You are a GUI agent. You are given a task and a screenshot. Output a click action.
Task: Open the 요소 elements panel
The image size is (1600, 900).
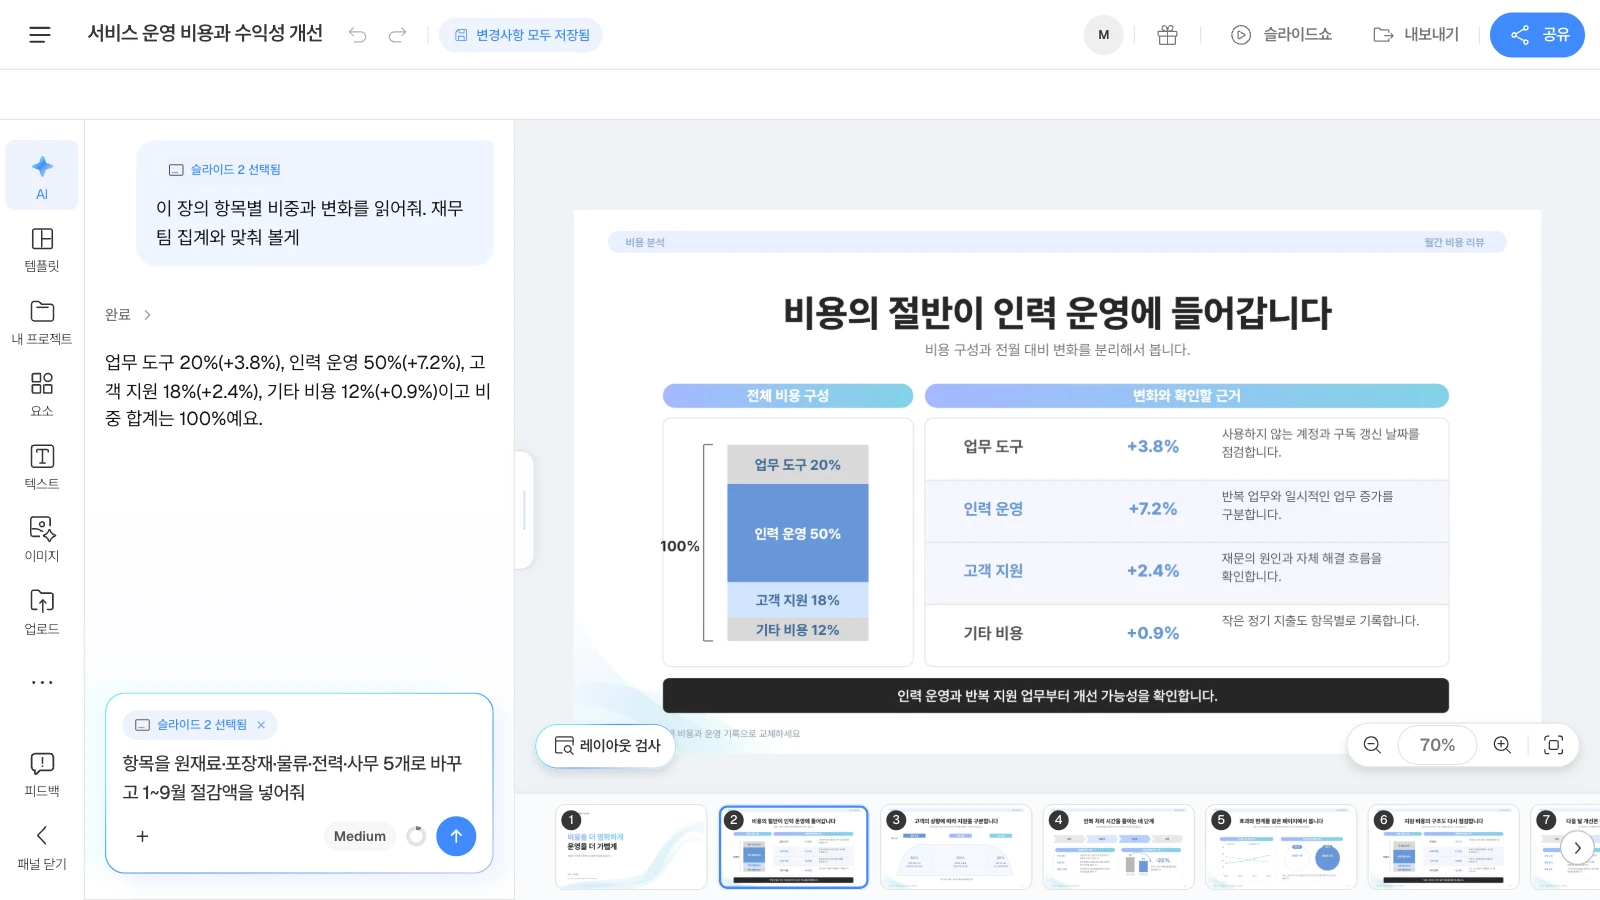click(x=42, y=395)
